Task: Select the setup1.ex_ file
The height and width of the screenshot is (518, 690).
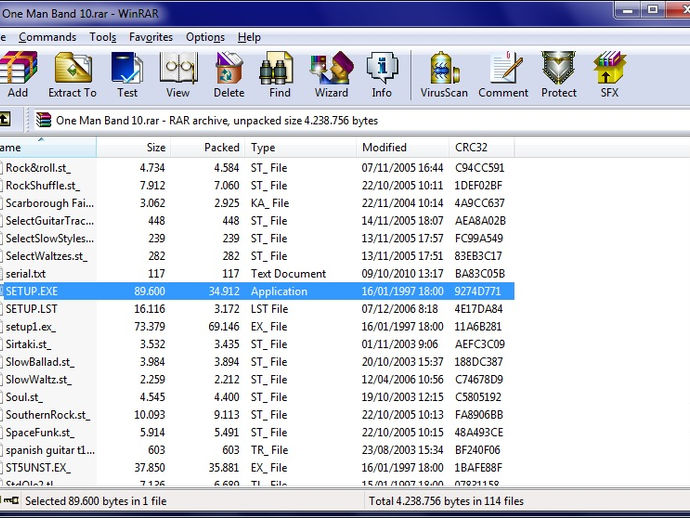Action: (x=31, y=327)
